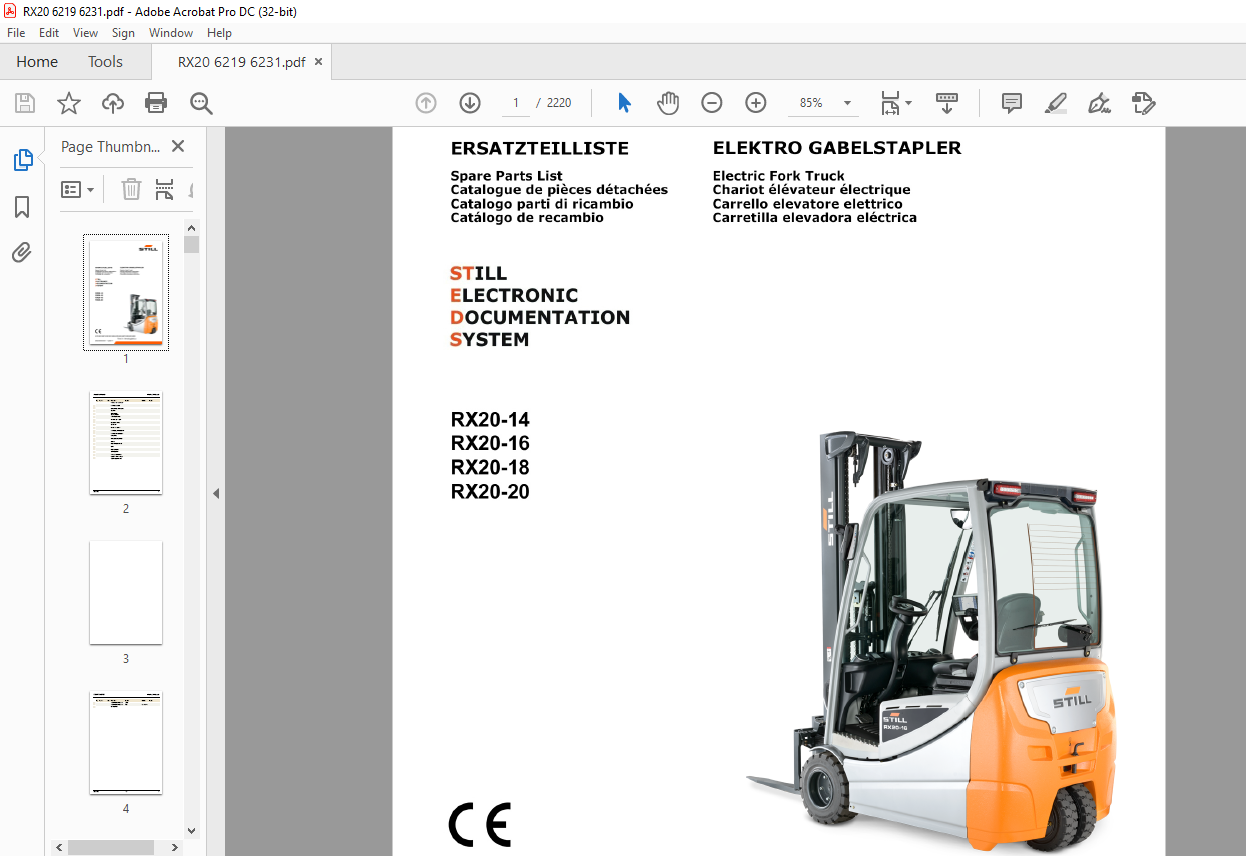Open the Find text magnifier tool
Screen dimensions: 1246x856
tap(201, 103)
